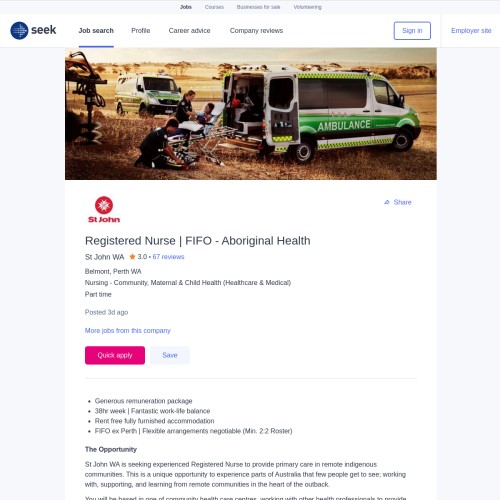Screen dimensions: 500x500
Task: Click the Registered Nurse job title
Action: coord(198,241)
